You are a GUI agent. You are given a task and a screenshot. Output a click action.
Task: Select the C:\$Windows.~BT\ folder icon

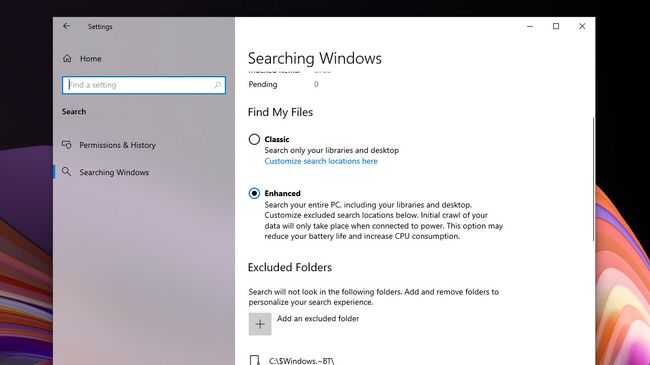255,360
